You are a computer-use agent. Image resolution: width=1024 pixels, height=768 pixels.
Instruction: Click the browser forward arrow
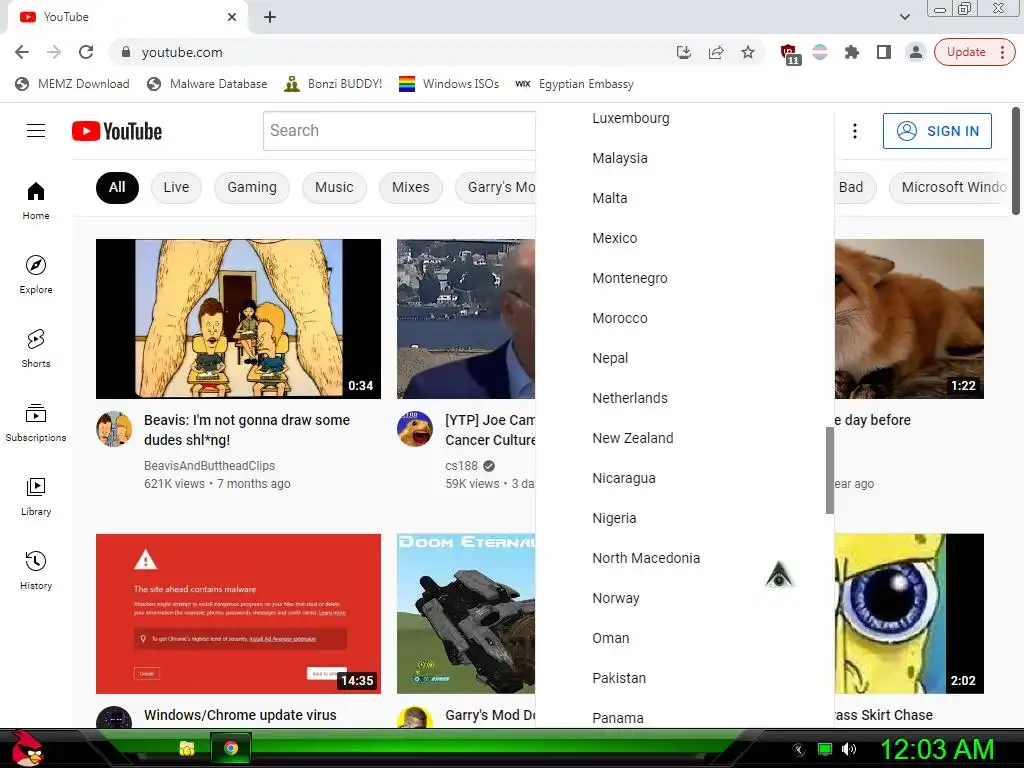[54, 52]
